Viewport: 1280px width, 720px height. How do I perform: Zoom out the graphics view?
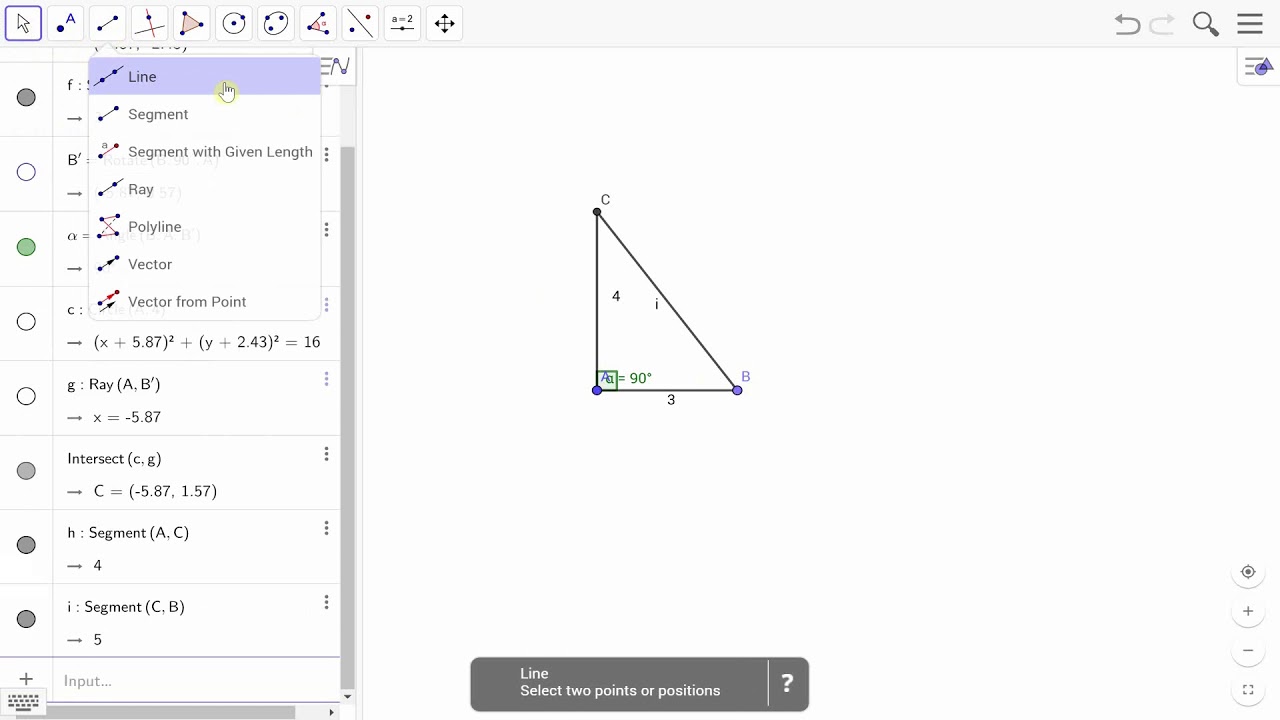[x=1248, y=650]
